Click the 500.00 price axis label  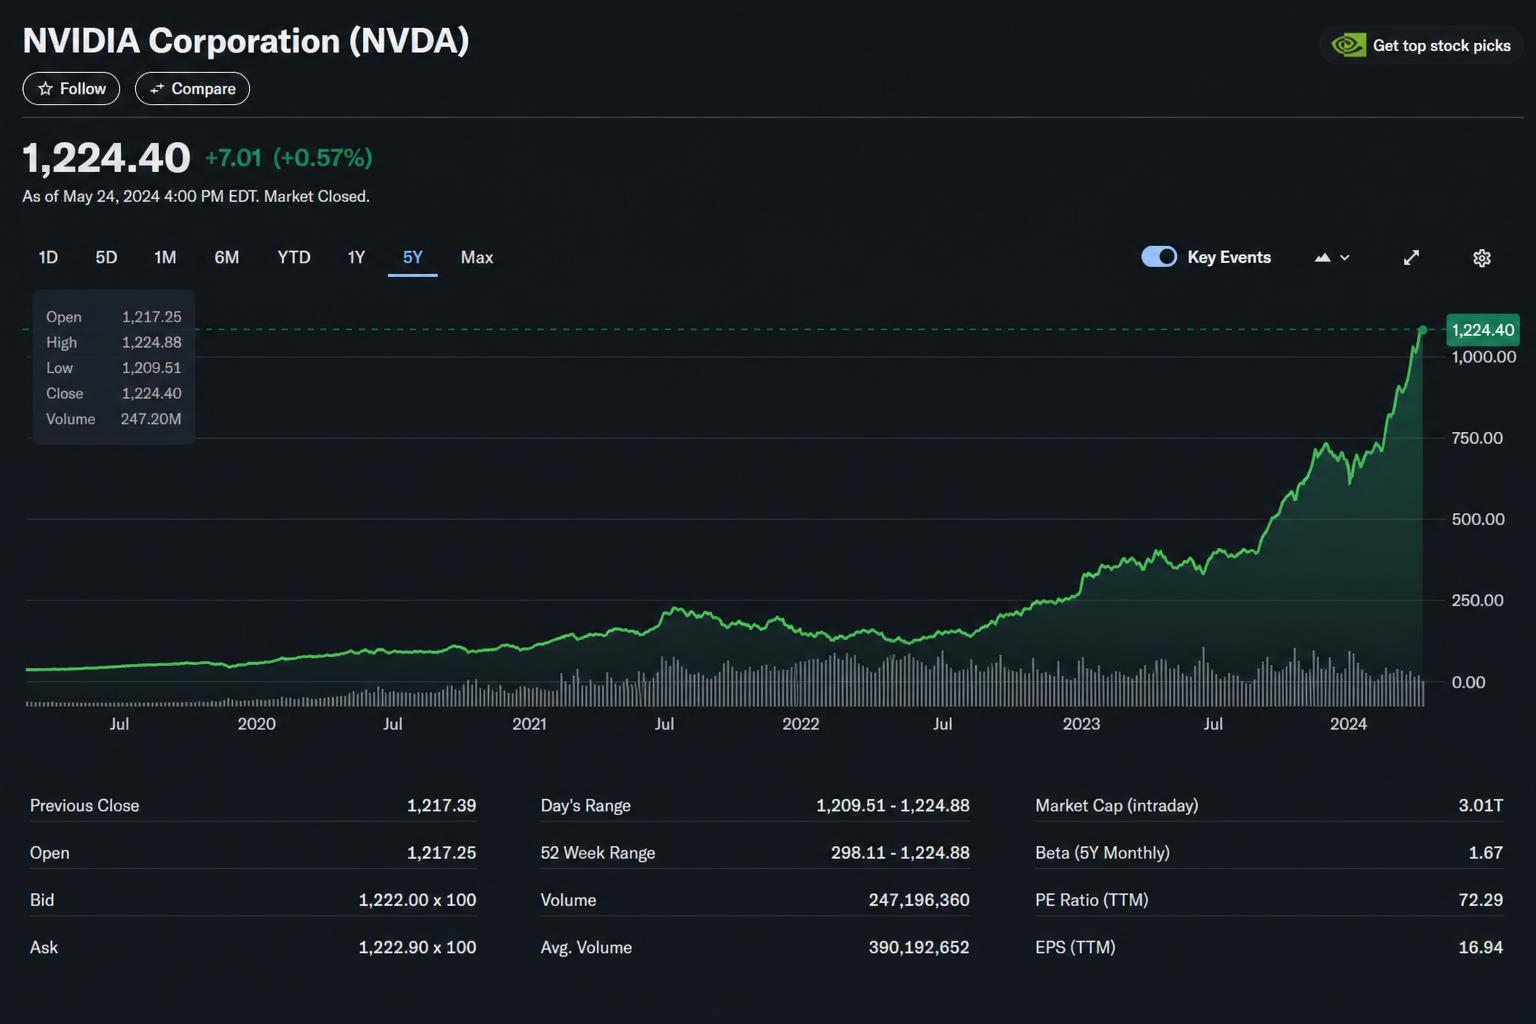point(1478,519)
